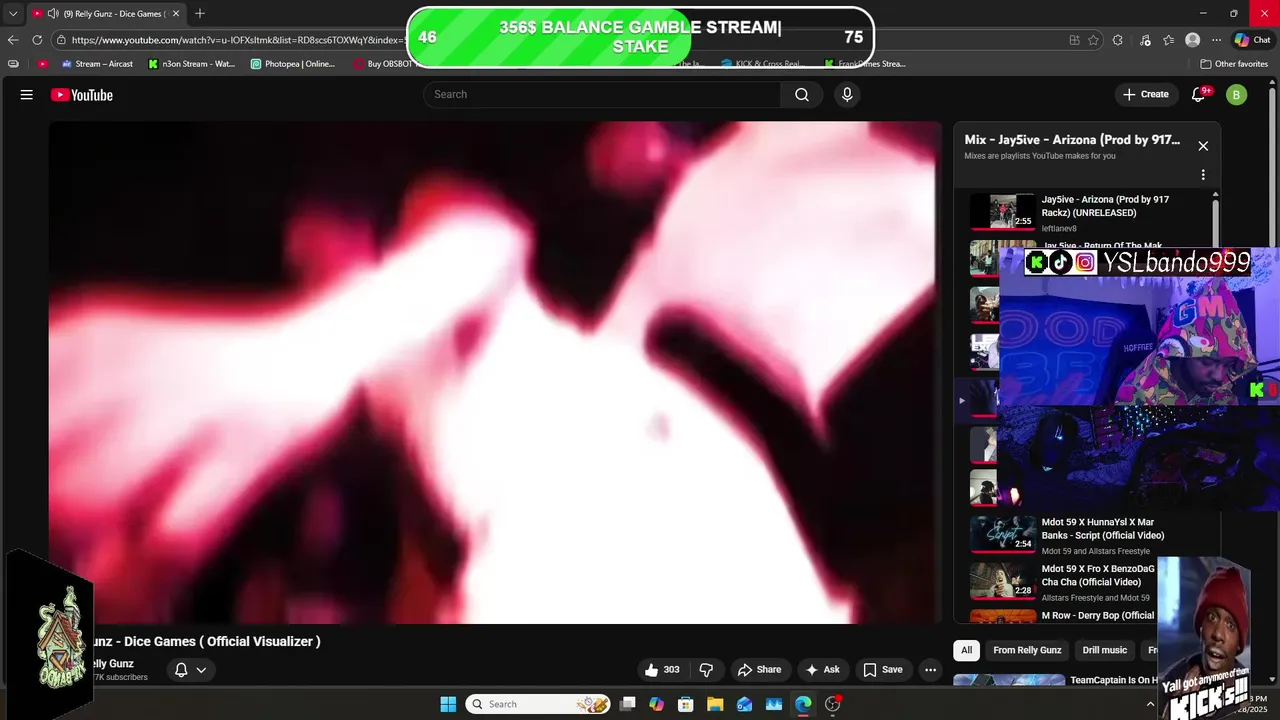
Task: Open the favorites list toolbar icon
Action: (x=1168, y=40)
